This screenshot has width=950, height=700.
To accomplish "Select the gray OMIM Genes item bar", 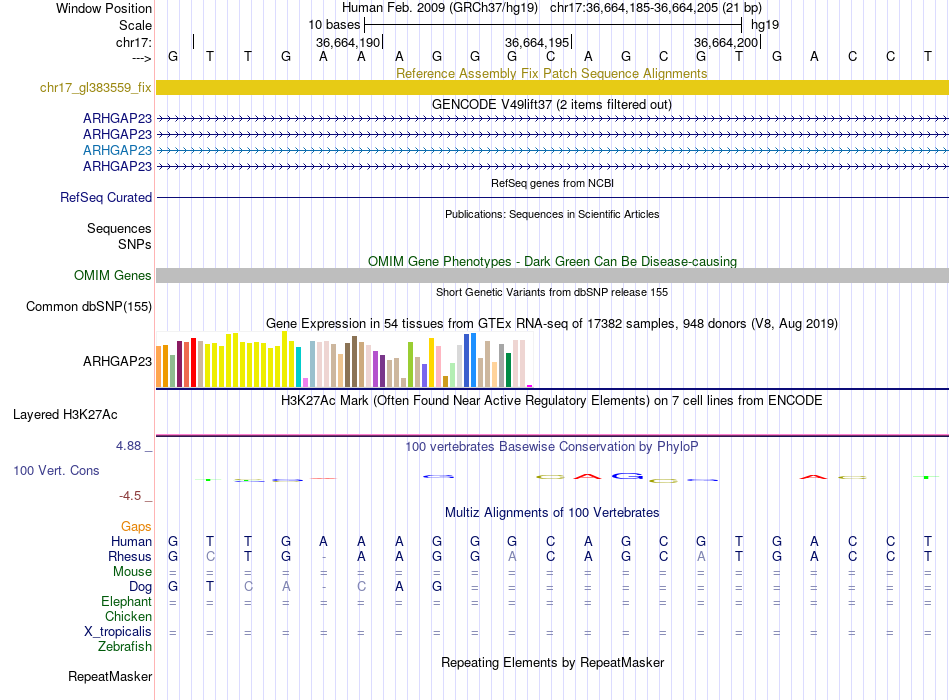I will tap(552, 276).
